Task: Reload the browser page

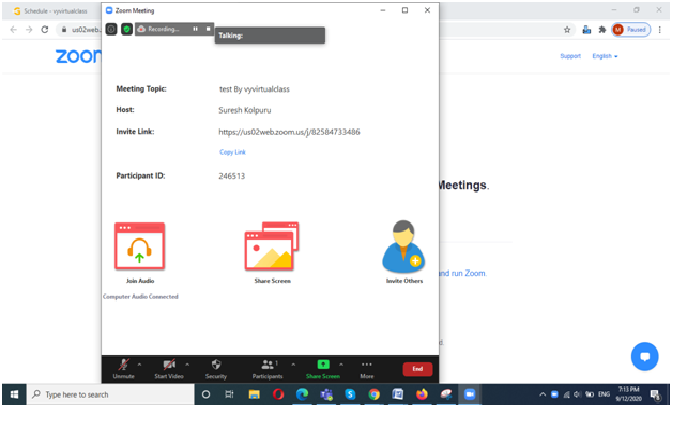Action: click(x=45, y=29)
